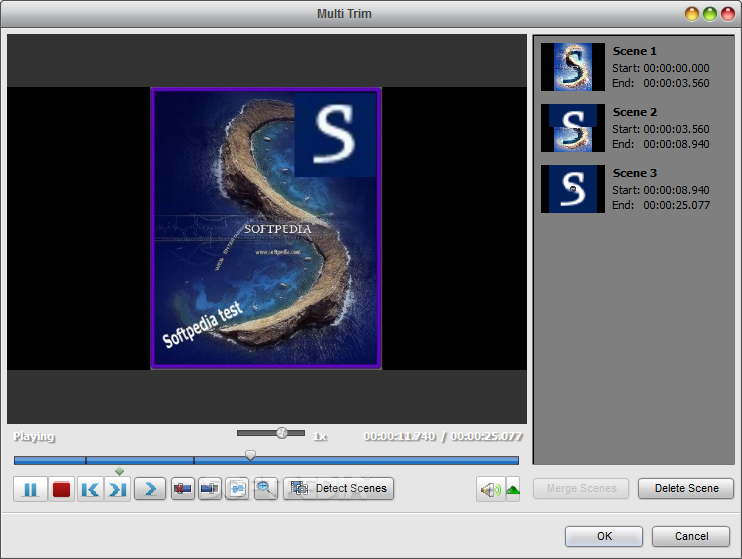
Task: Click Scene 3 end time 00:00:25.077
Action: (676, 205)
